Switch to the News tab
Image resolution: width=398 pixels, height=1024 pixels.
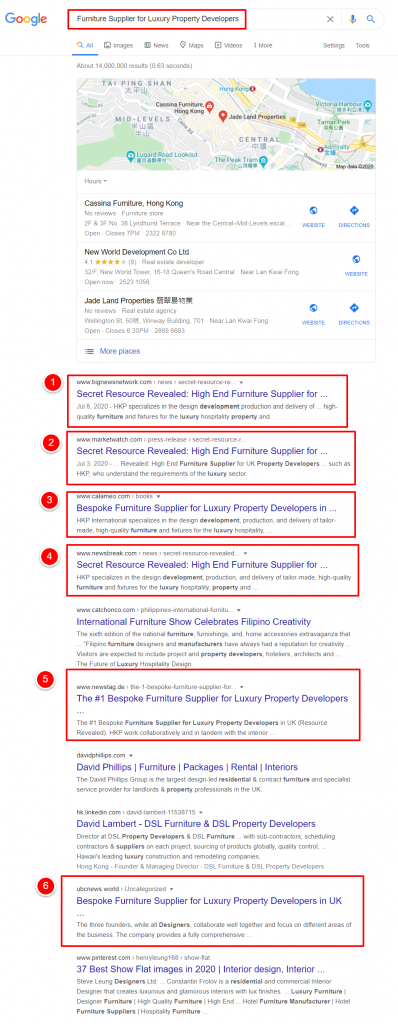click(x=156, y=46)
